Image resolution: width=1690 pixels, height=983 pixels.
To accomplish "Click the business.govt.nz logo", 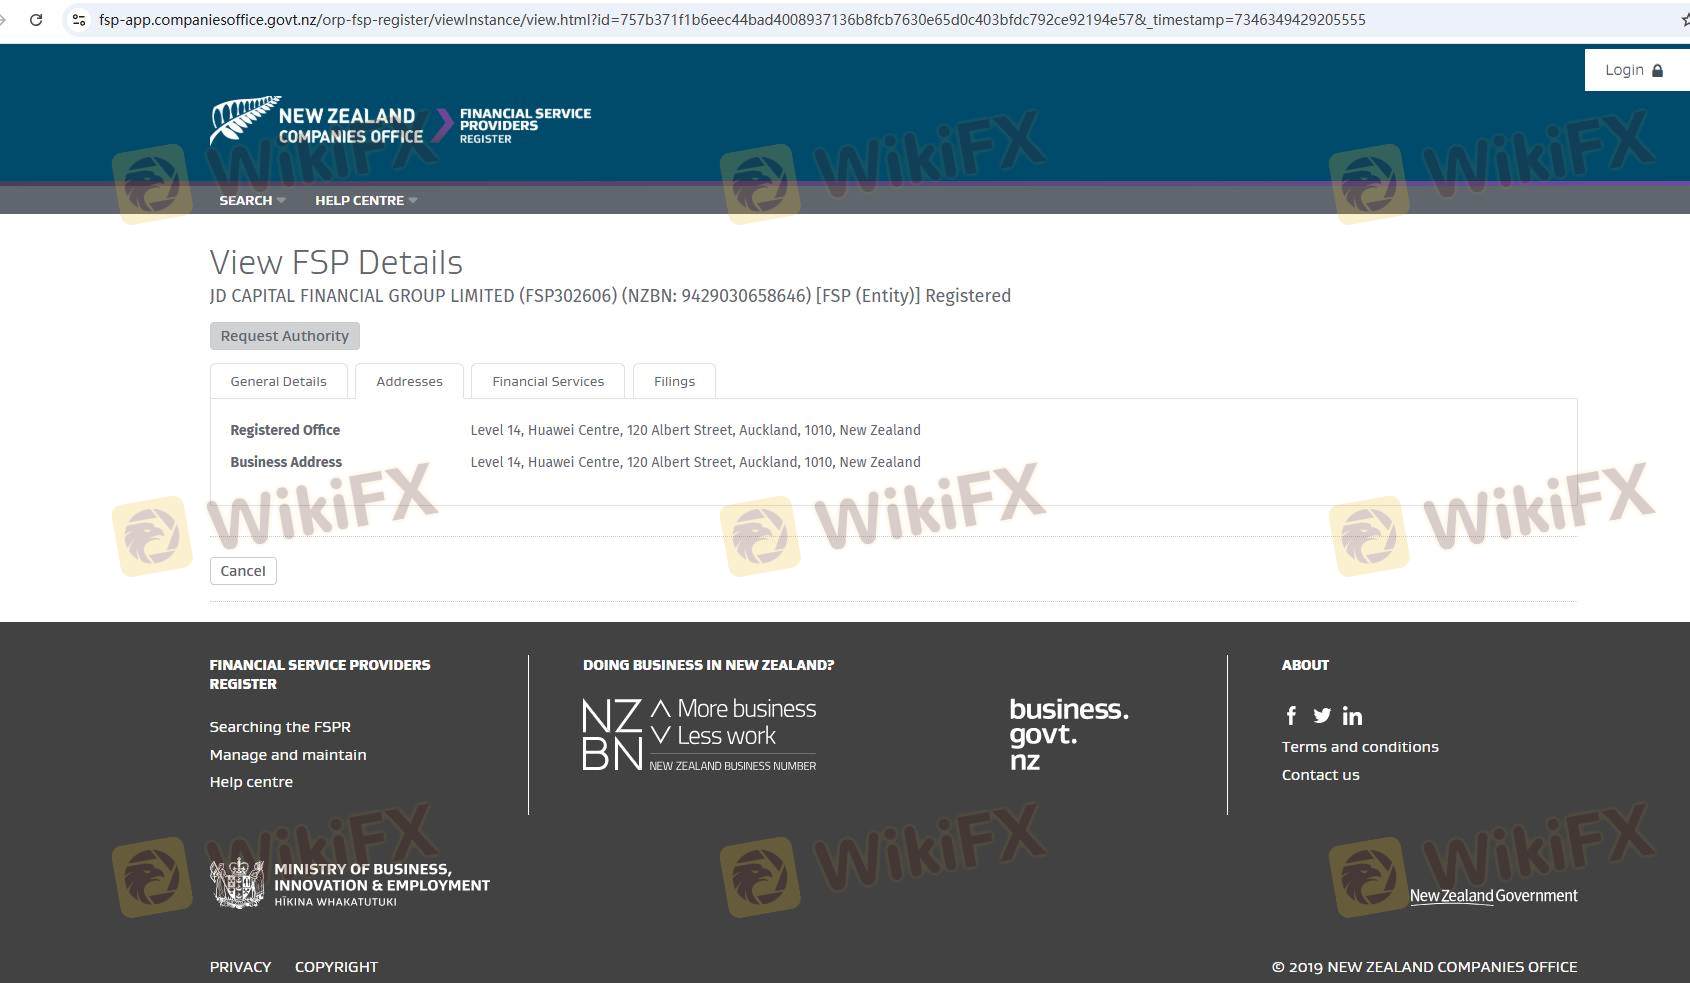I will (1068, 735).
